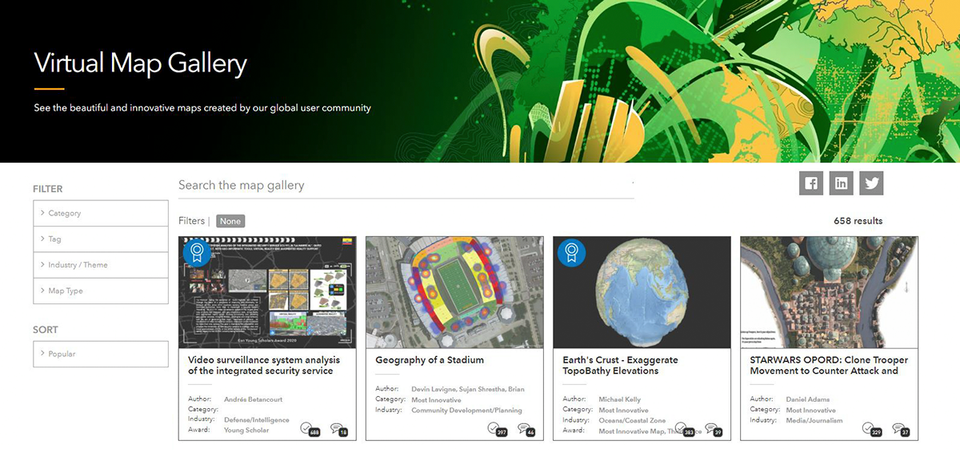
Task: Open the STARWARS OPORD map thumbnail
Action: pos(829,292)
